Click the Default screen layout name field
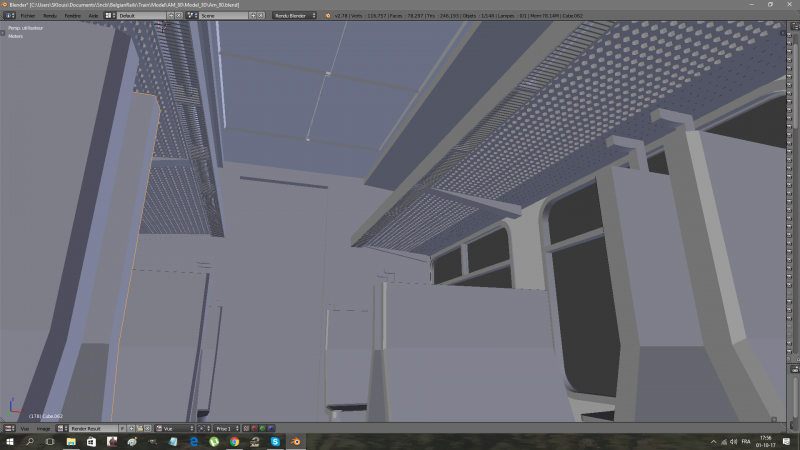Image resolution: width=800 pixels, height=450 pixels. 142,15
